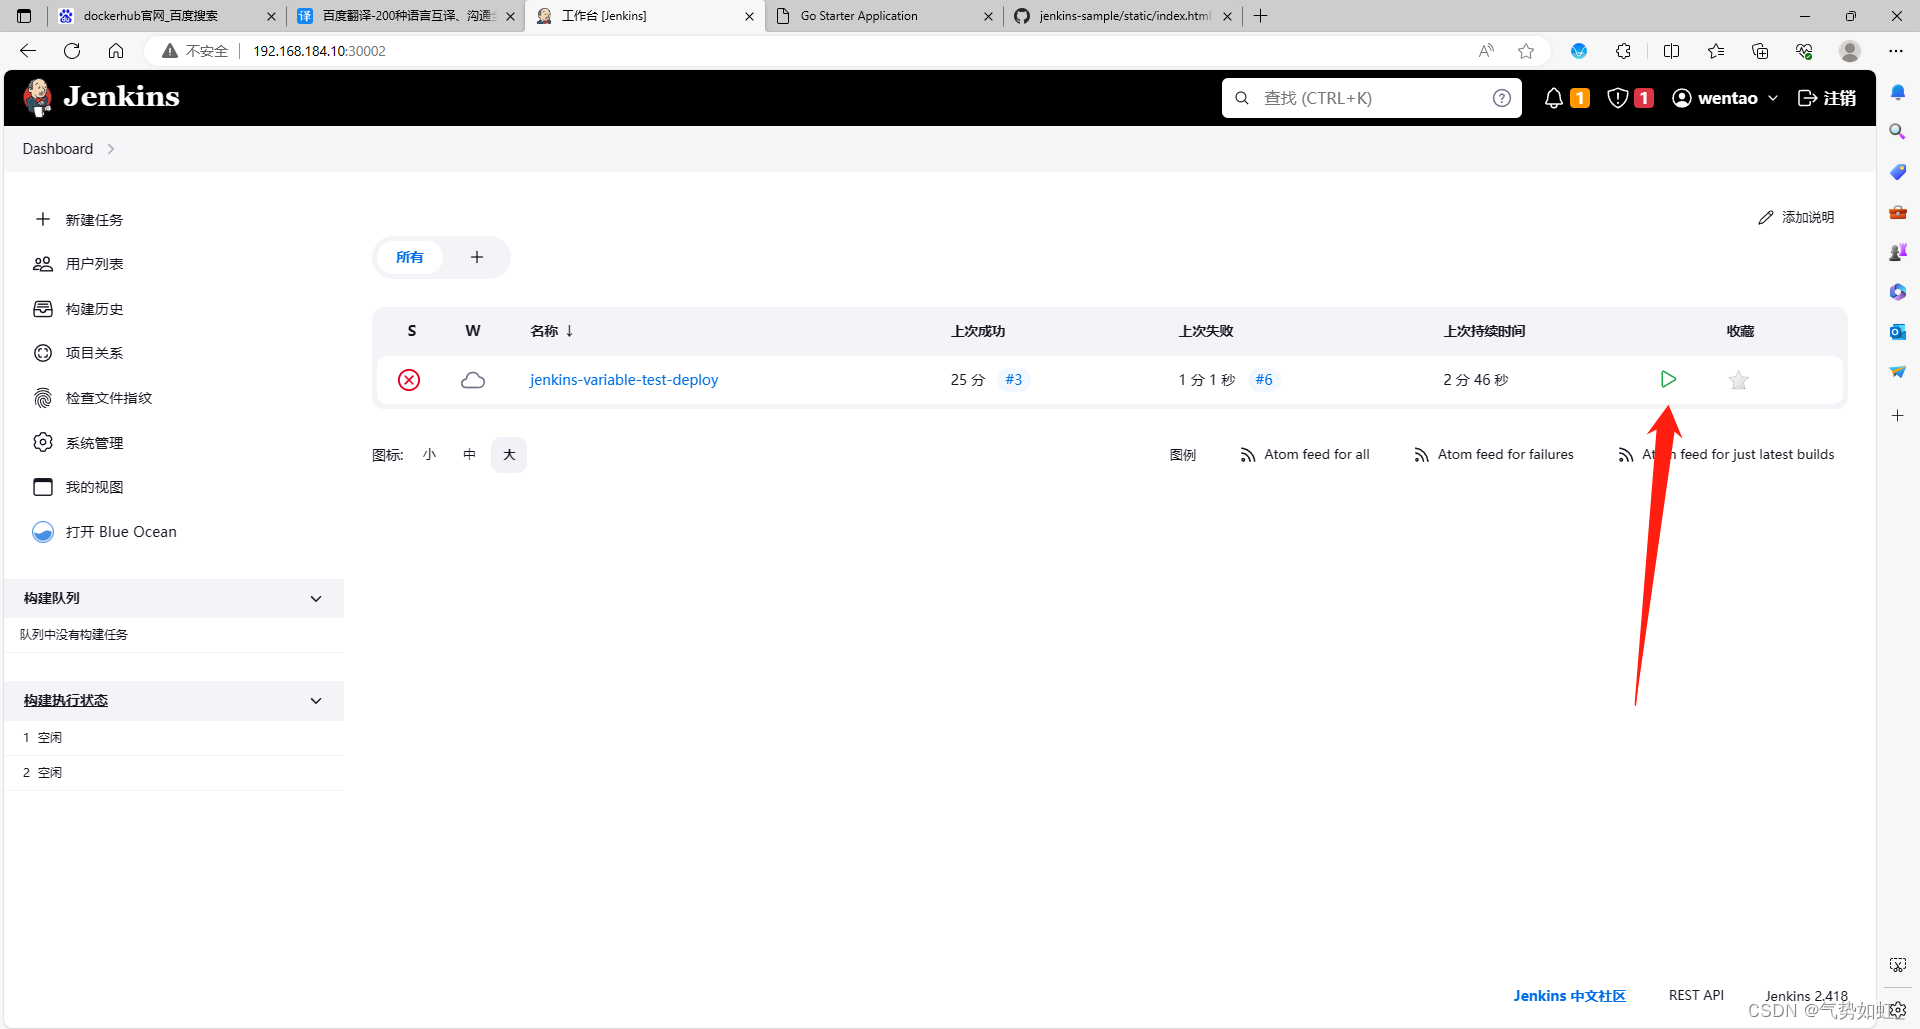Switch to the 百度翻译 browser tab

406,16
